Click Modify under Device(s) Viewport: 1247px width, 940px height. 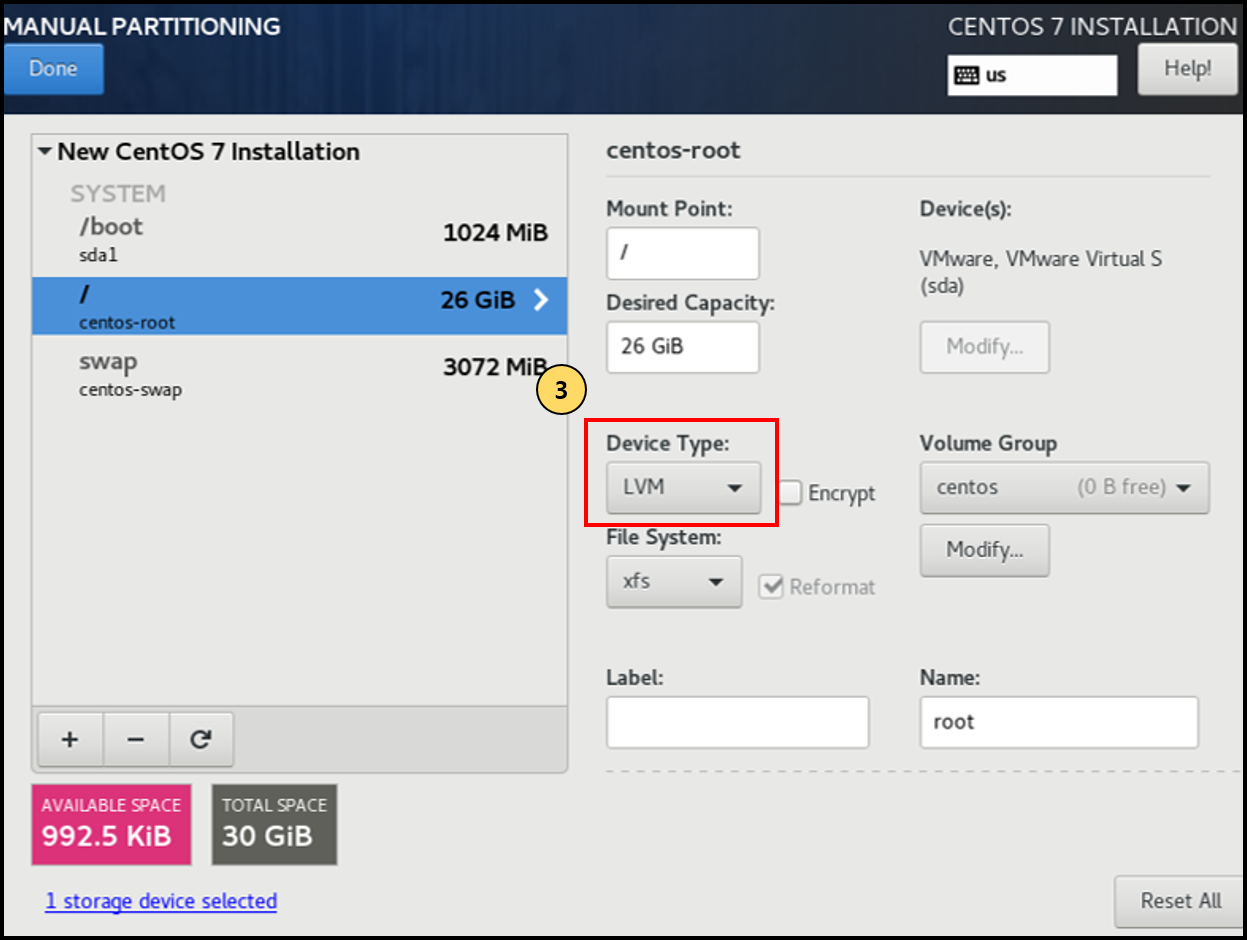(x=983, y=347)
